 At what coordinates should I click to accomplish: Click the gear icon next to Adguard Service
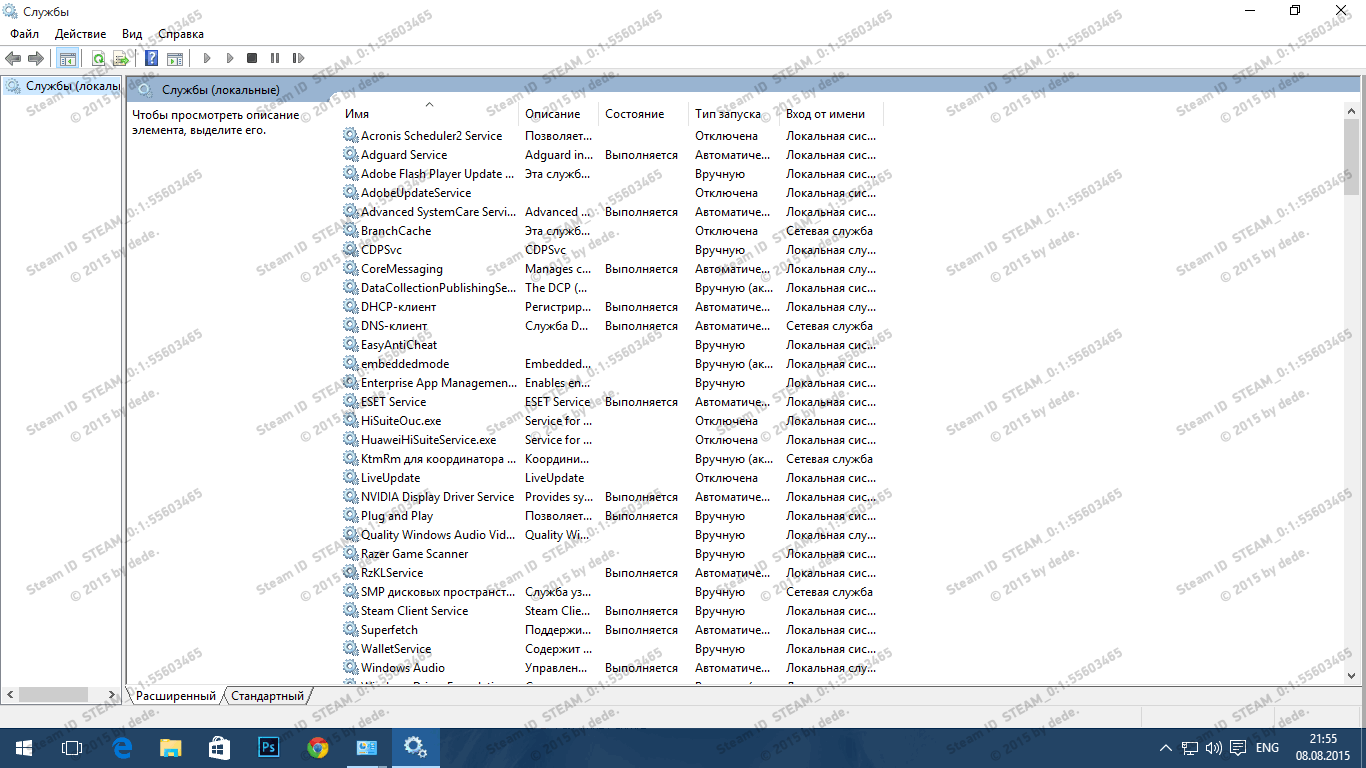[351, 155]
